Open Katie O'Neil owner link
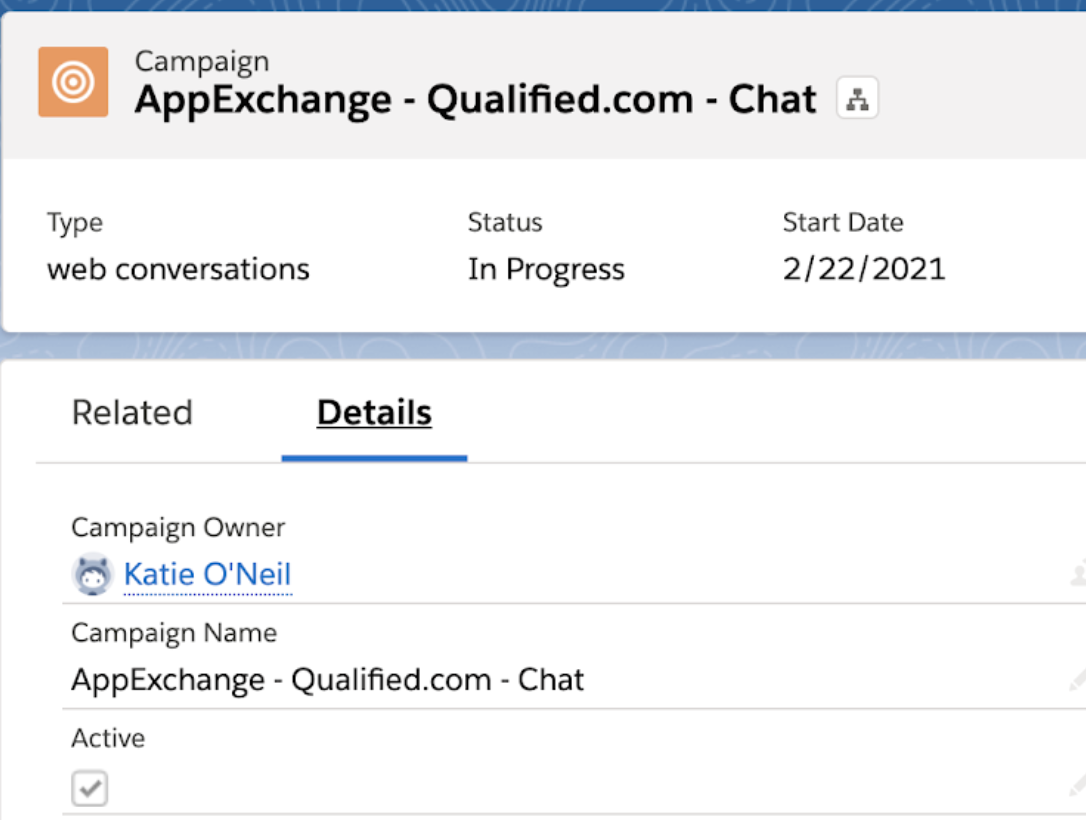 pyautogui.click(x=207, y=574)
